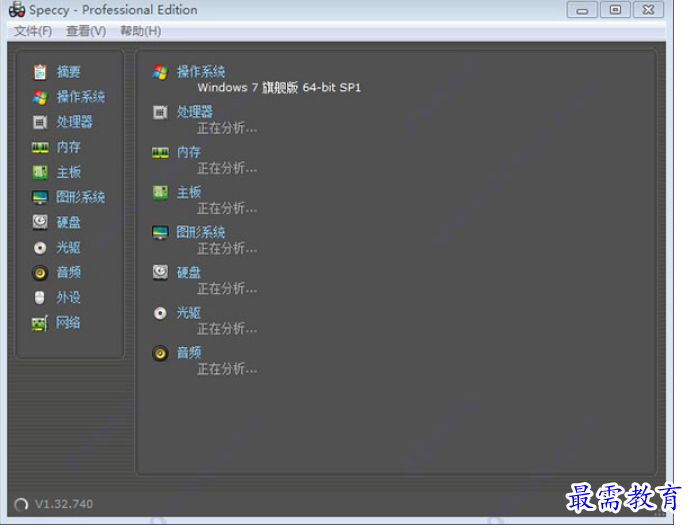Click the Windows 7 旗舰版 64-bit SP1 text
This screenshot has height=529, width=690.
[279, 88]
